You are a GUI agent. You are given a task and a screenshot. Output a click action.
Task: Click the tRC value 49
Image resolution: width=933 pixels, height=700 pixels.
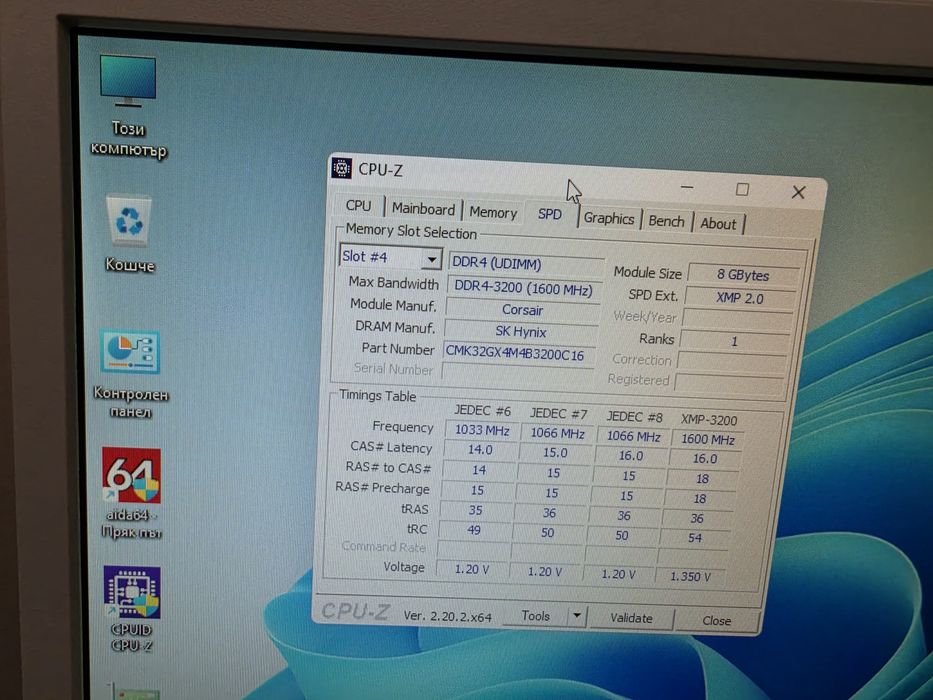tap(474, 530)
